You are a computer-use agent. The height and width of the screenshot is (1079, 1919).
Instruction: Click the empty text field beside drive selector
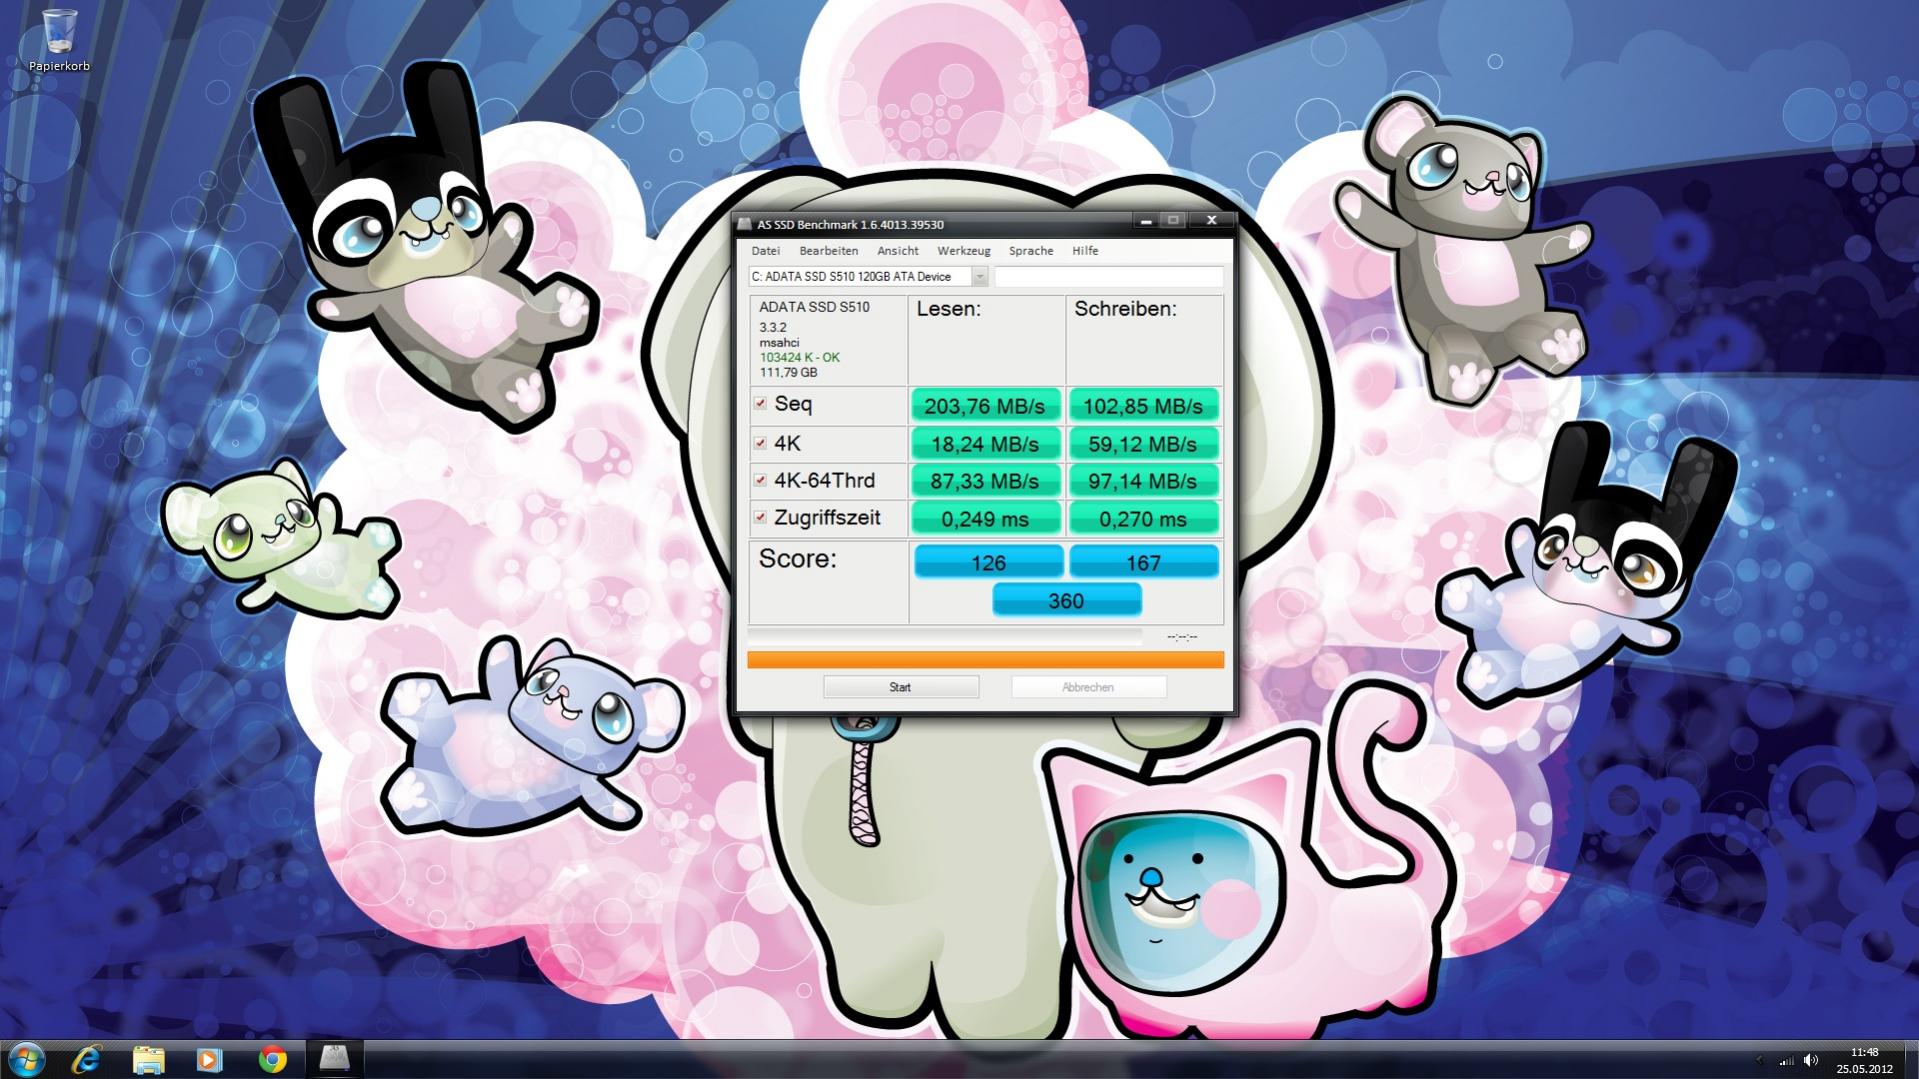coord(1108,277)
